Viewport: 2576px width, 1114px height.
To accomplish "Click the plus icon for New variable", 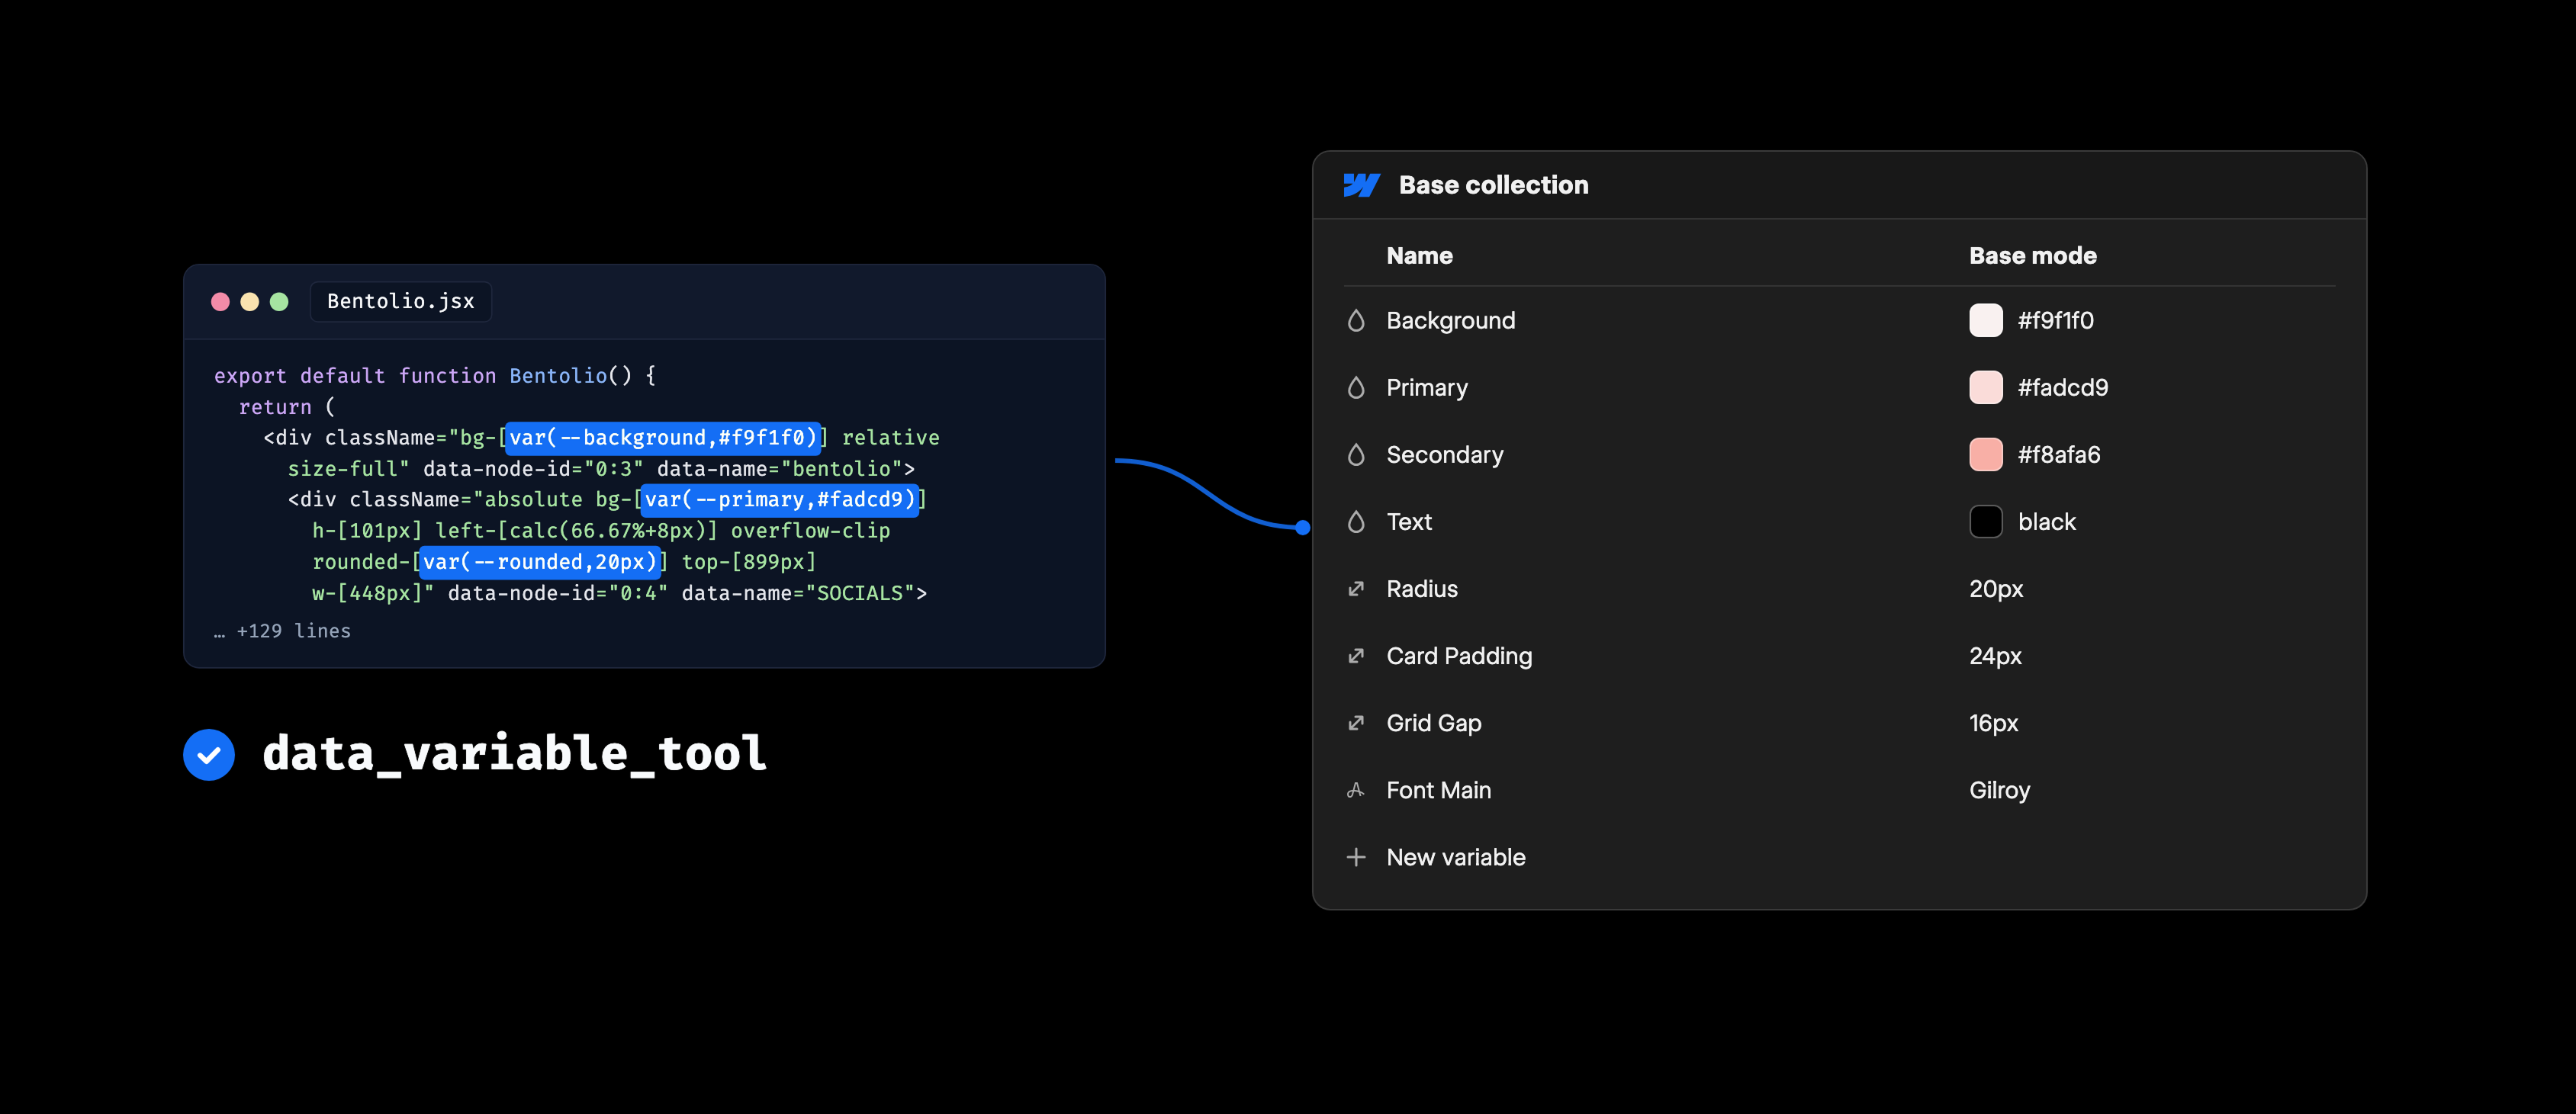I will [x=1356, y=857].
